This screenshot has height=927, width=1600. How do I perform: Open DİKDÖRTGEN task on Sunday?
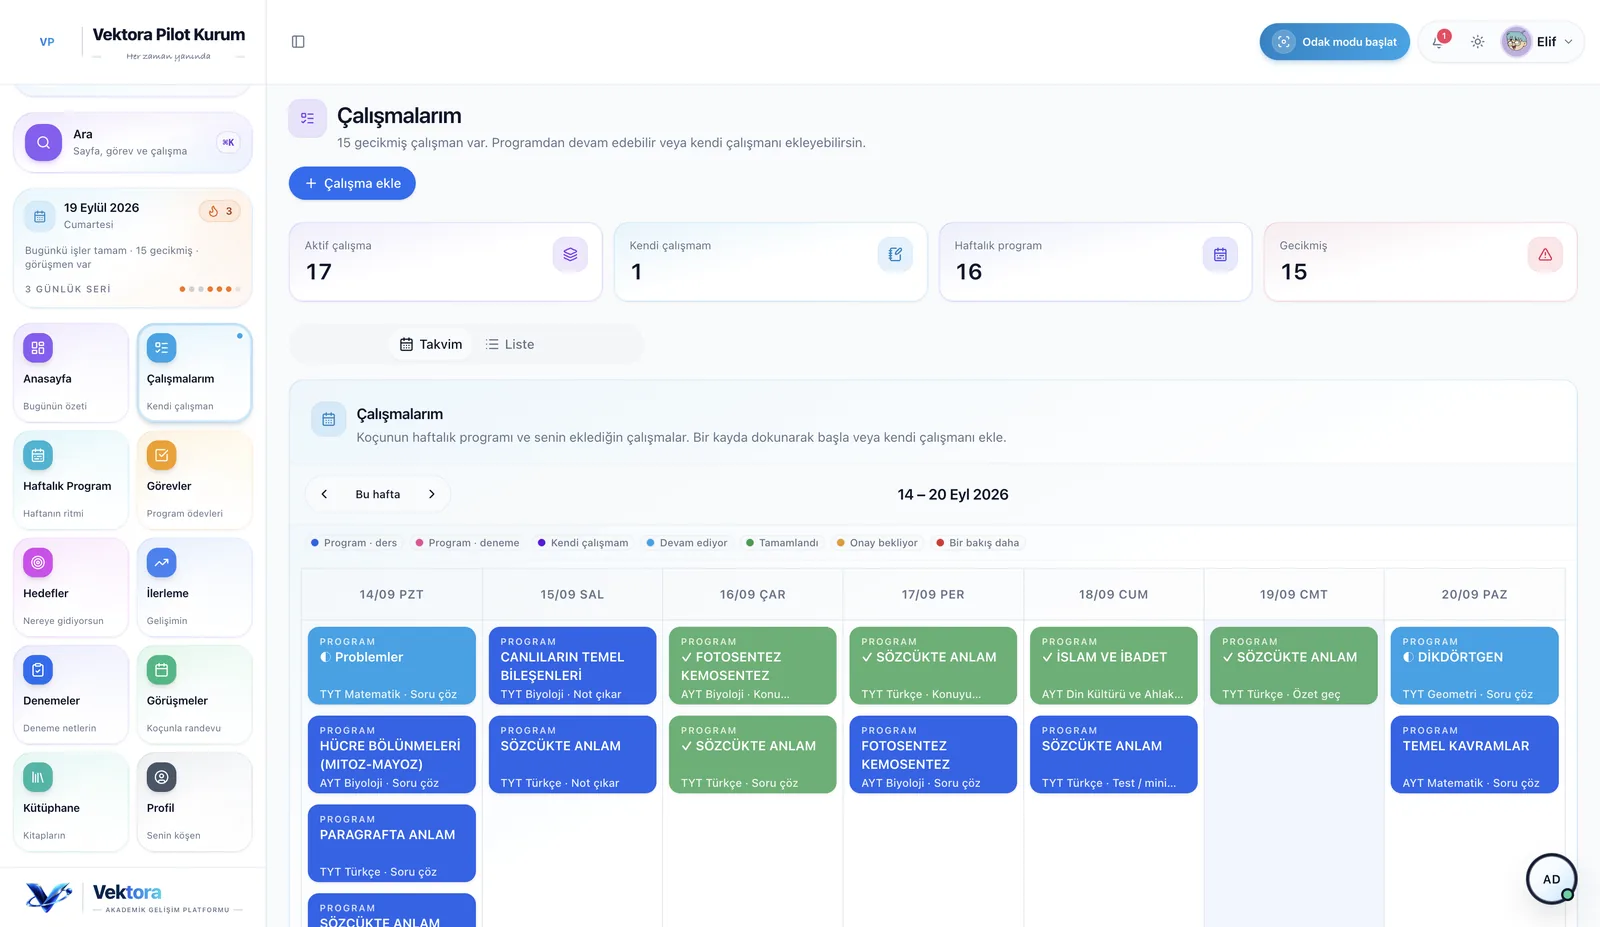tap(1474, 666)
